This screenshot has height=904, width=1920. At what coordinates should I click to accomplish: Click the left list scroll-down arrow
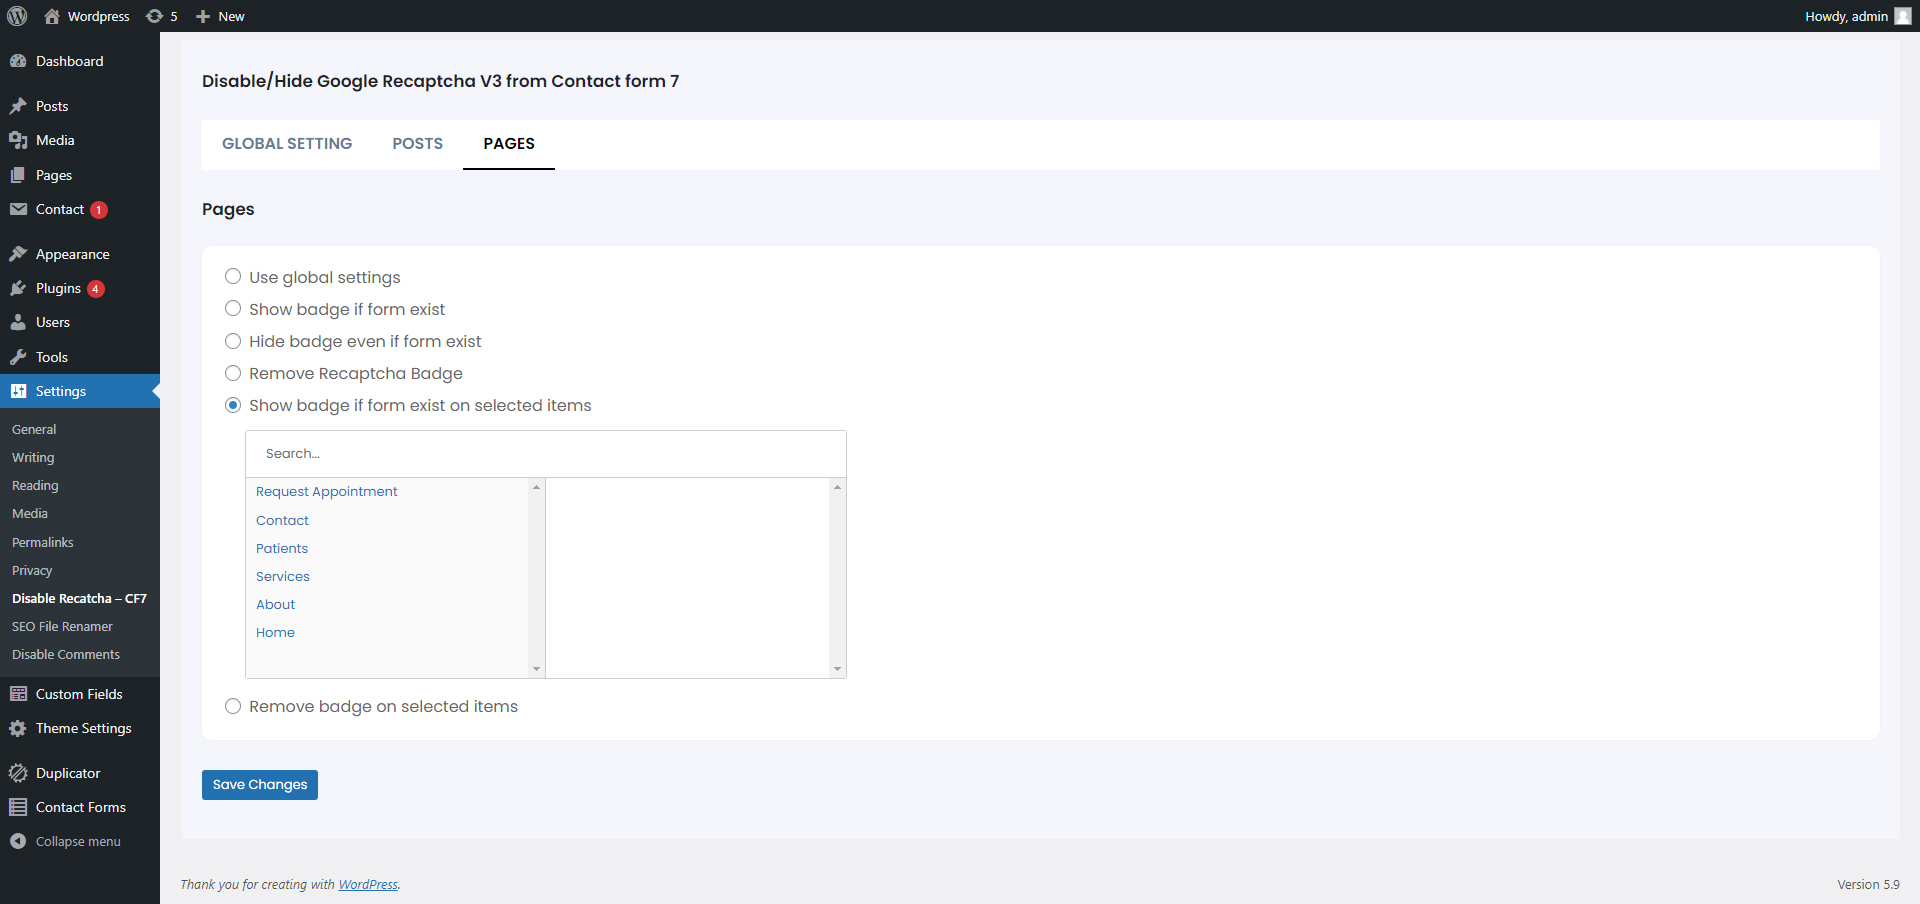(537, 669)
